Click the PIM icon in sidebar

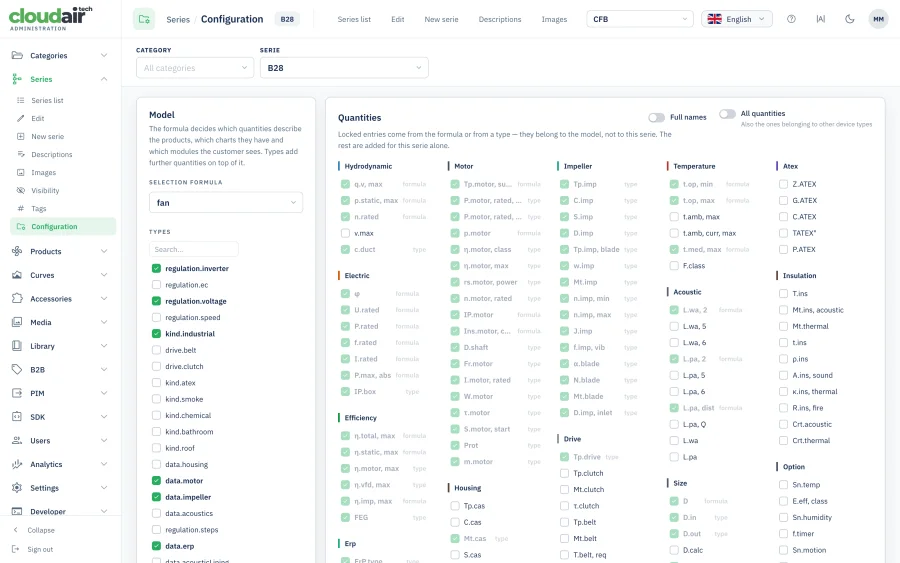17,393
